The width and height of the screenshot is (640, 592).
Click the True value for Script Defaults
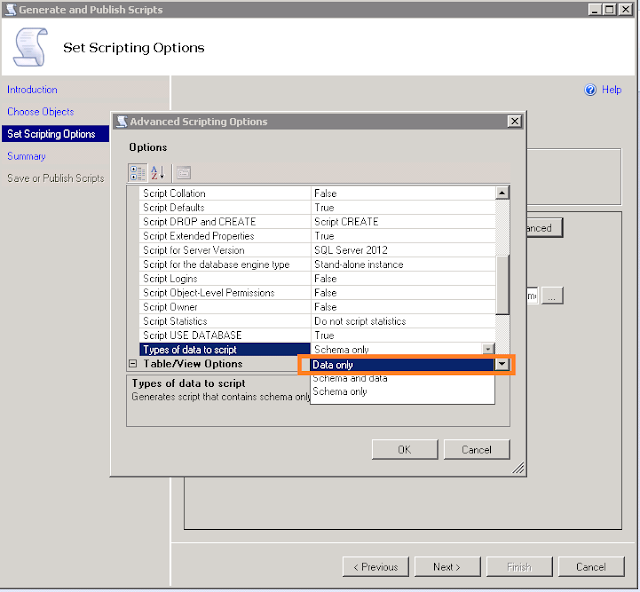[x=324, y=207]
